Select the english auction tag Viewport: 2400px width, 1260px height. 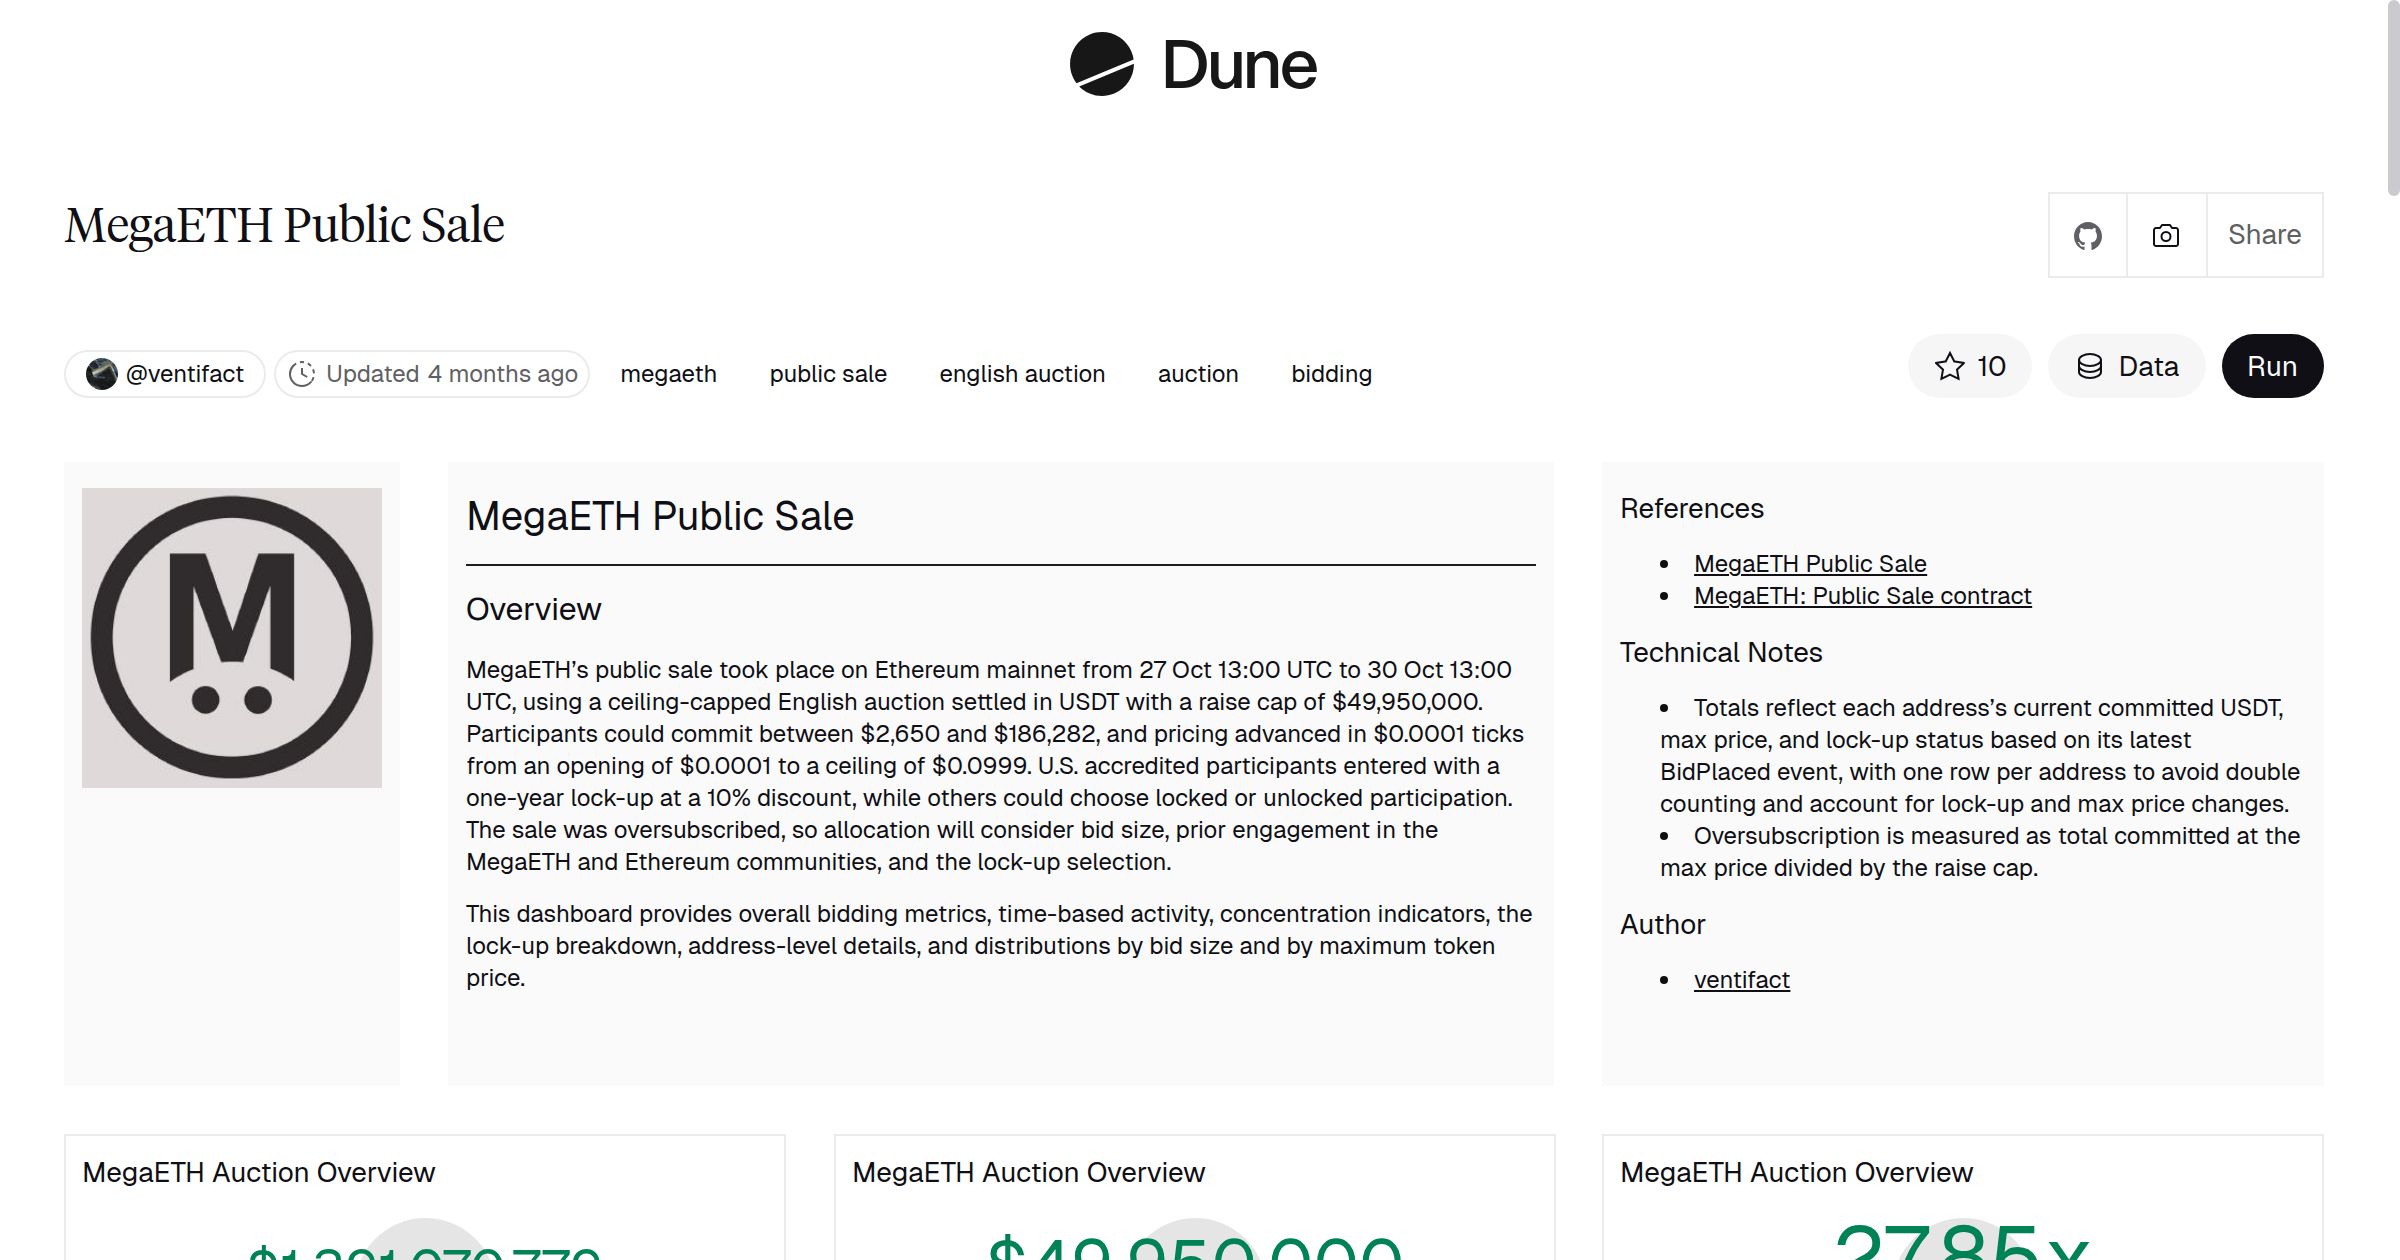(x=1021, y=373)
